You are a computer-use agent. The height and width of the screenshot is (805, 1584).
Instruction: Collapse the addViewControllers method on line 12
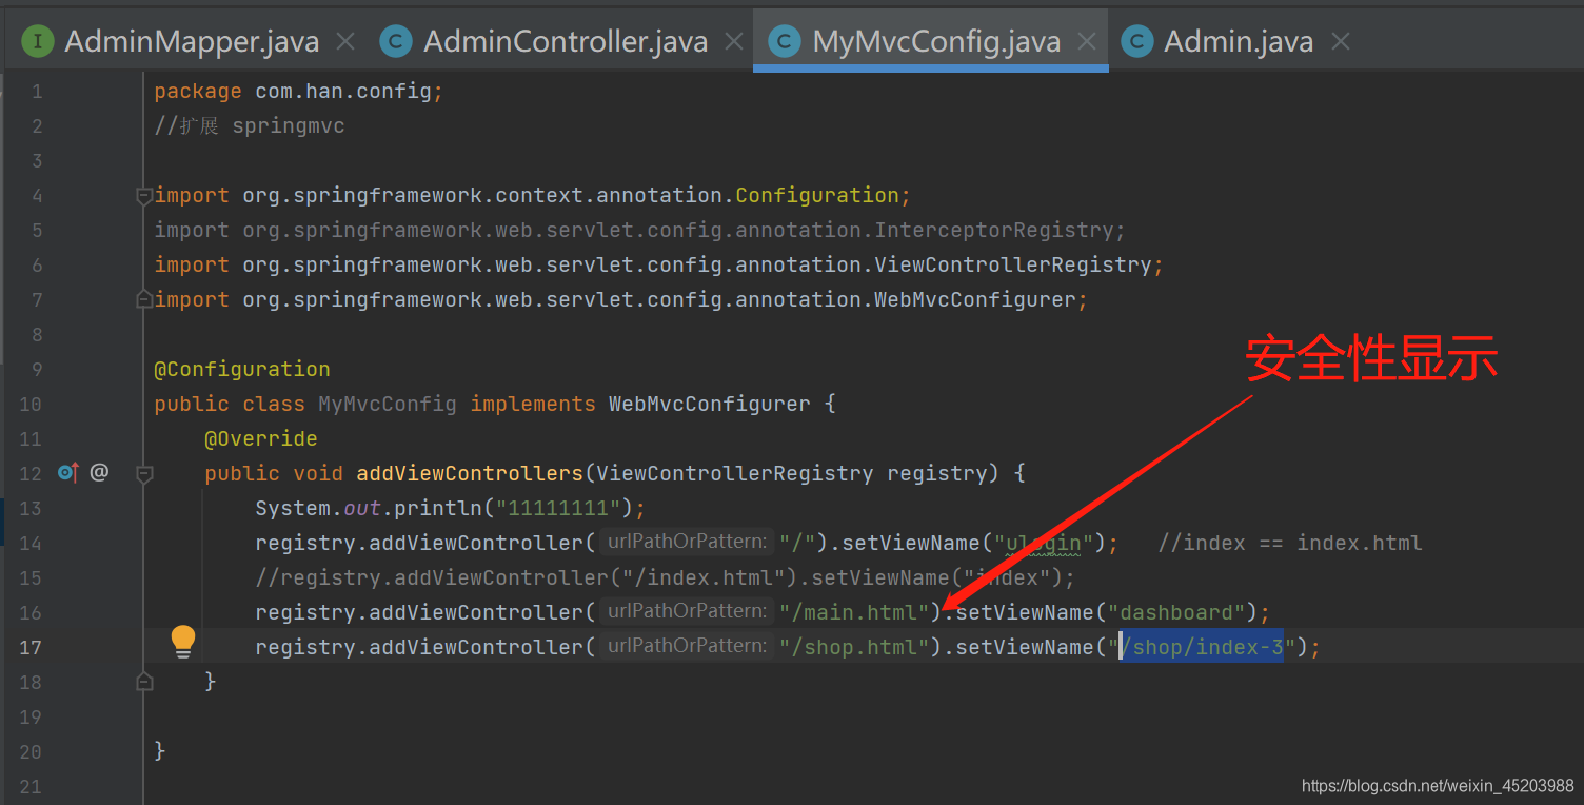tap(144, 474)
